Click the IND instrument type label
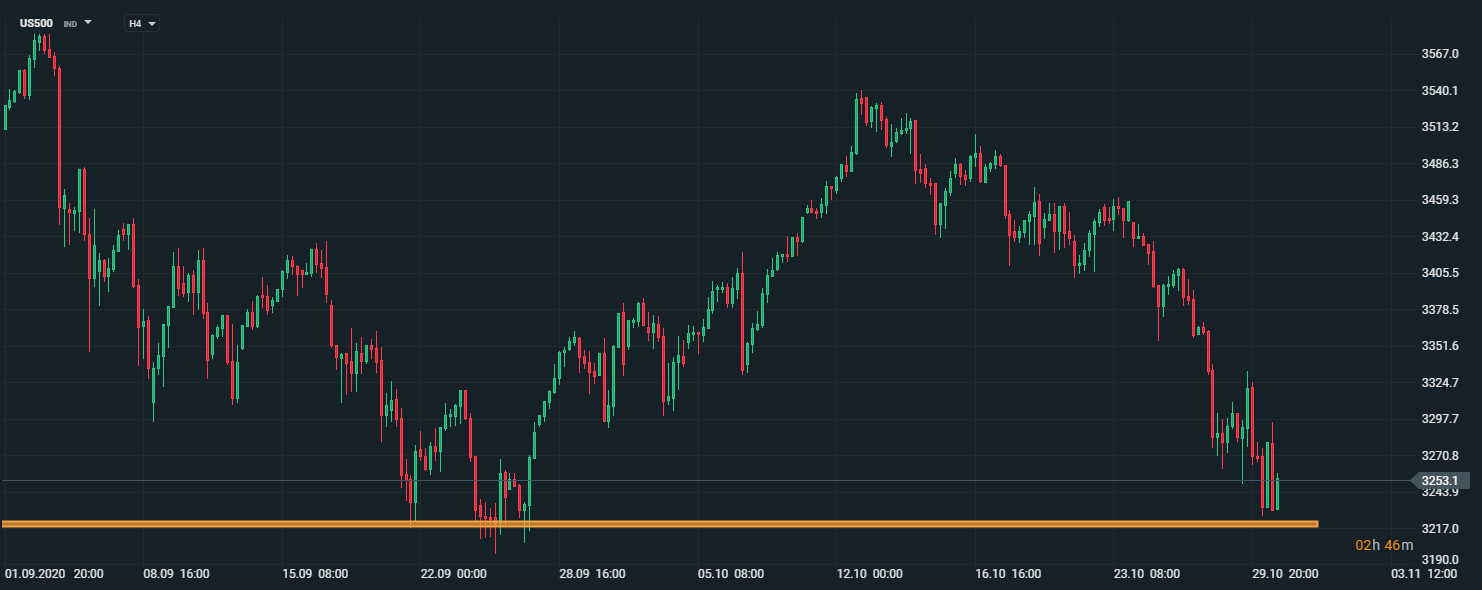The image size is (1482, 590). pos(70,23)
